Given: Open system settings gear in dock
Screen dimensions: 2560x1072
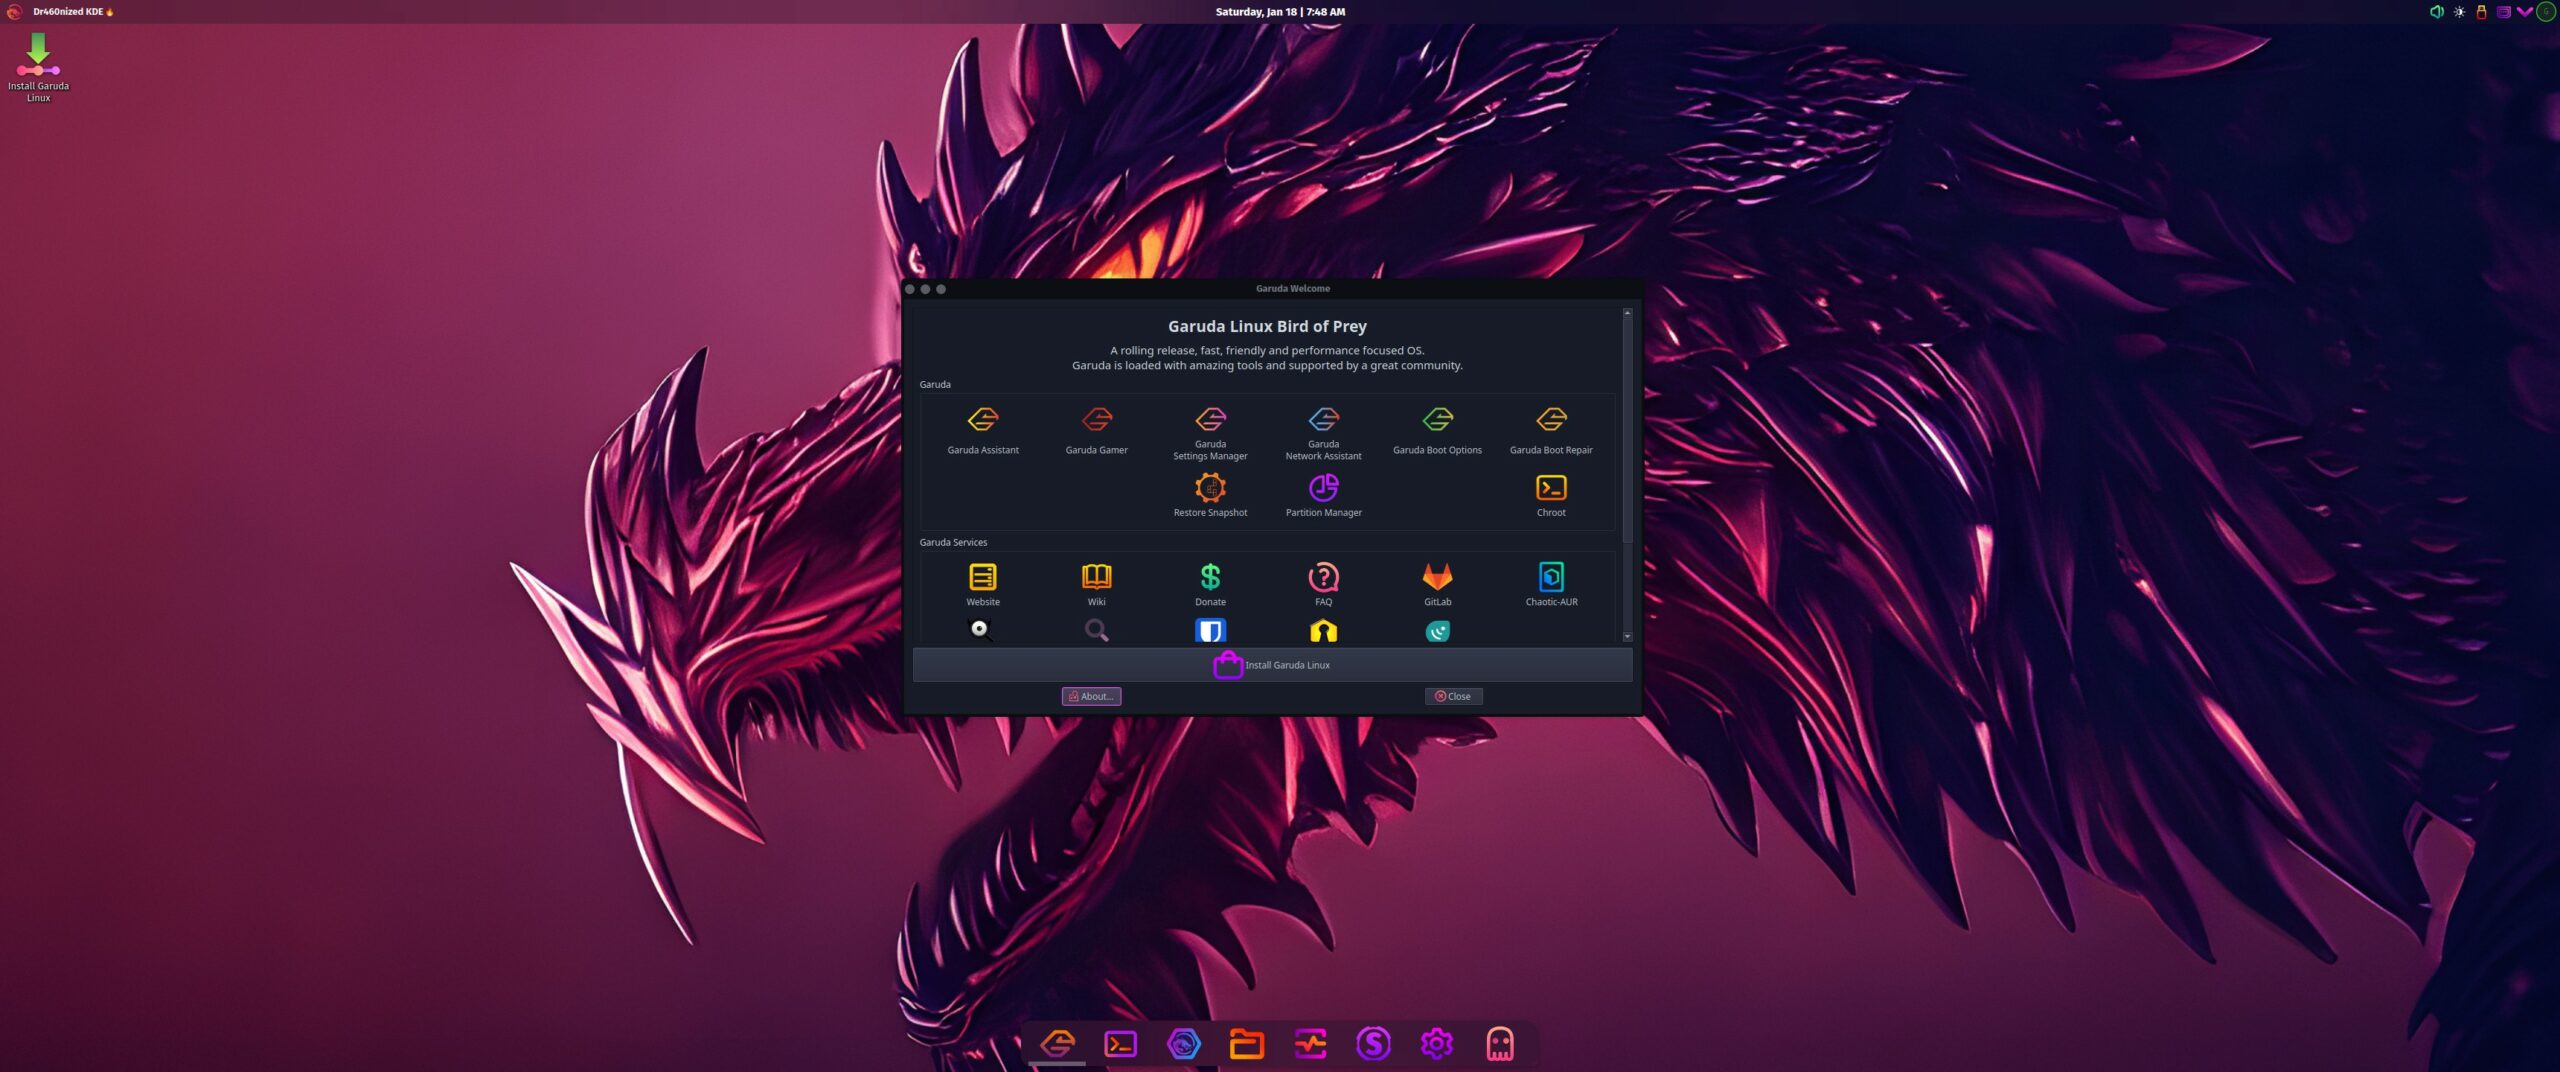Looking at the screenshot, I should coord(1436,1044).
